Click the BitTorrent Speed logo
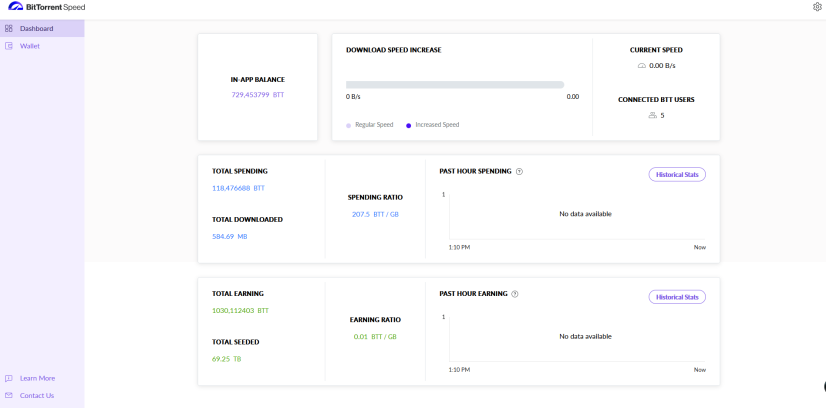 pyautogui.click(x=46, y=7)
